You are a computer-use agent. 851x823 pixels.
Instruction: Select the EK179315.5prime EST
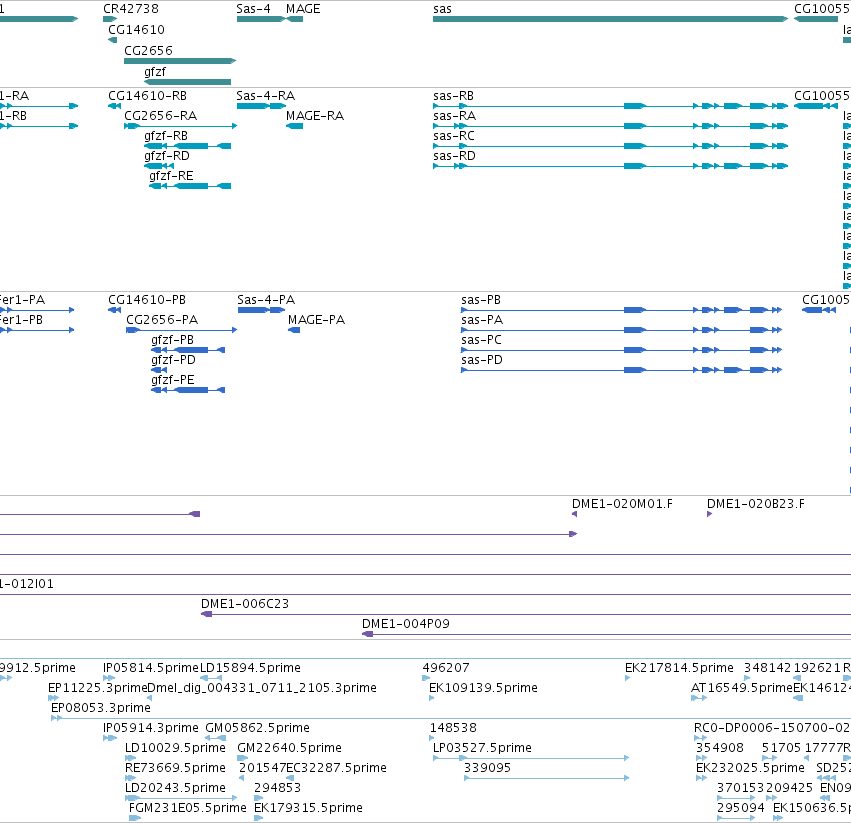pos(258,818)
